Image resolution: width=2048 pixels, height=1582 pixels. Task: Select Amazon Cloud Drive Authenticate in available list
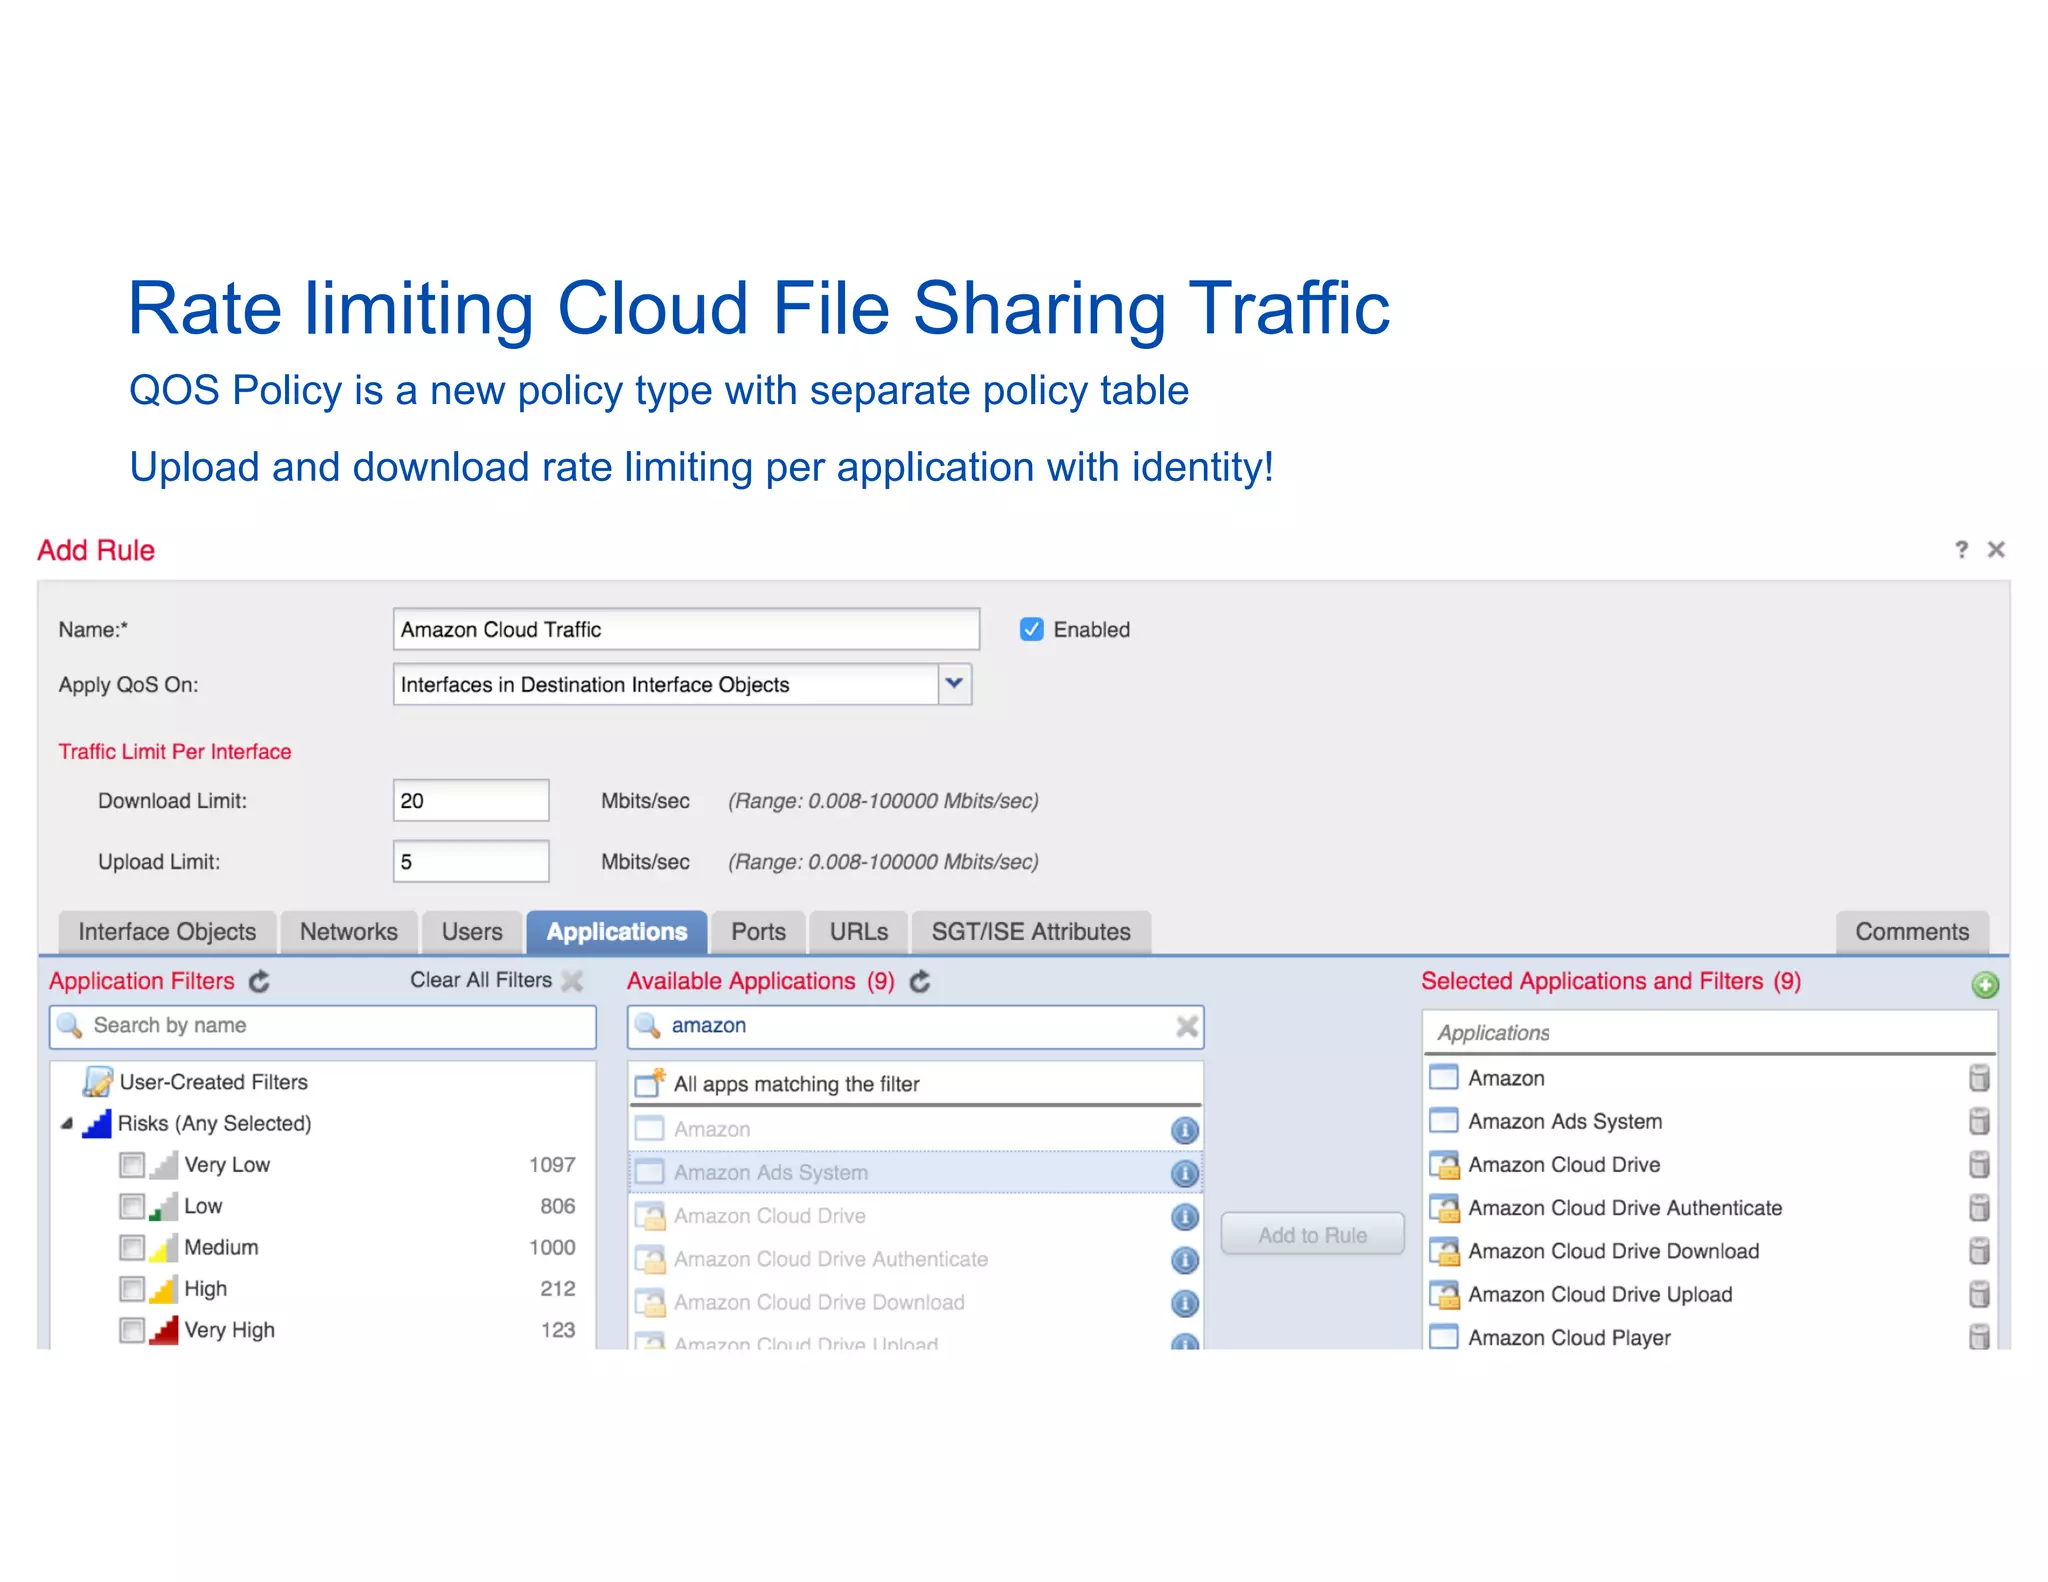point(915,1259)
